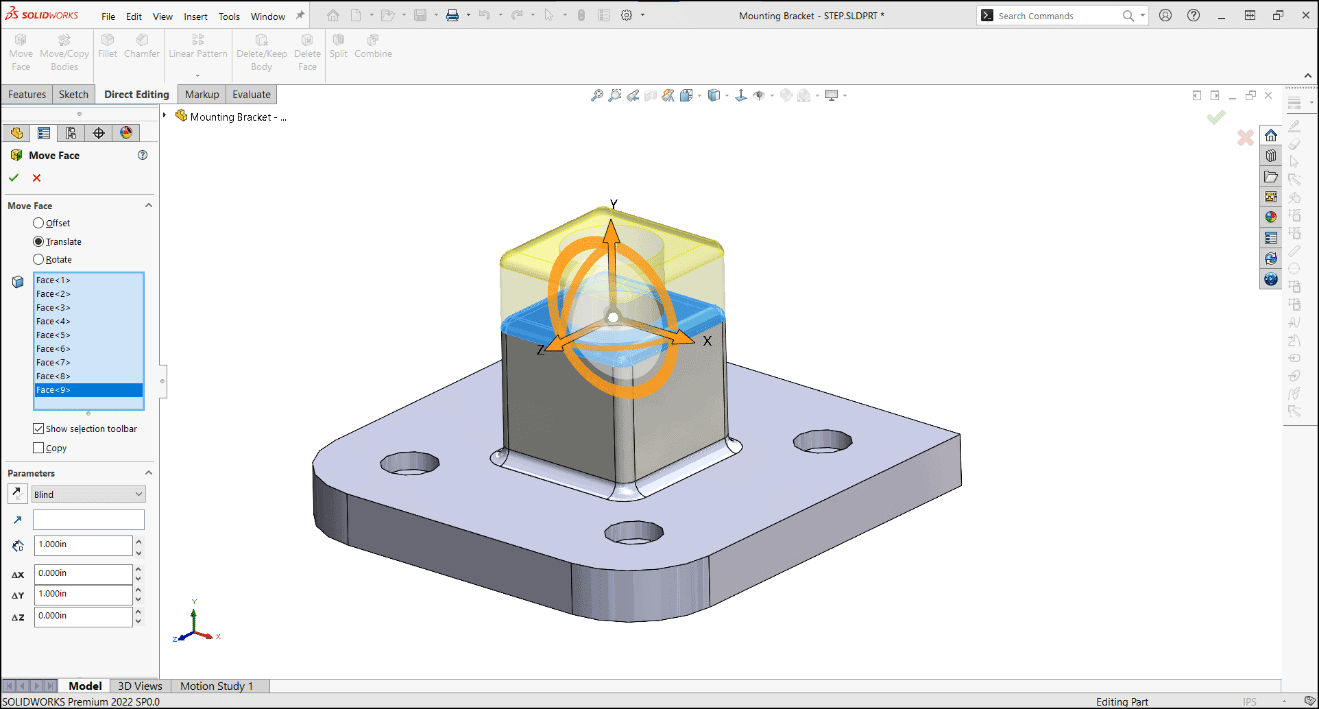The height and width of the screenshot is (709, 1319).
Task: Click reverse direction arrow button in Parameters
Action: 17,494
